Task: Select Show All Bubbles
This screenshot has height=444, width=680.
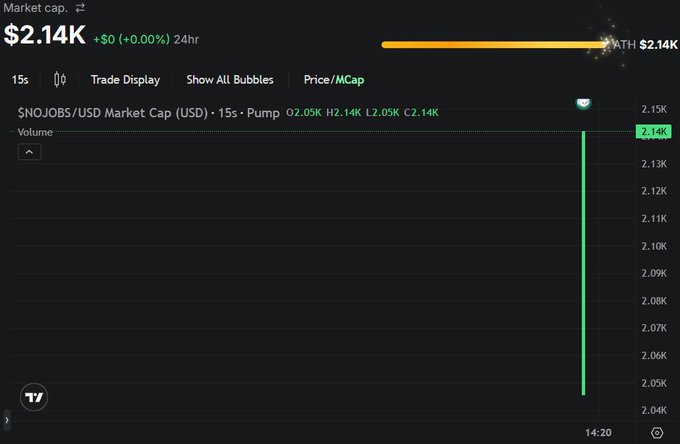Action: pos(230,80)
